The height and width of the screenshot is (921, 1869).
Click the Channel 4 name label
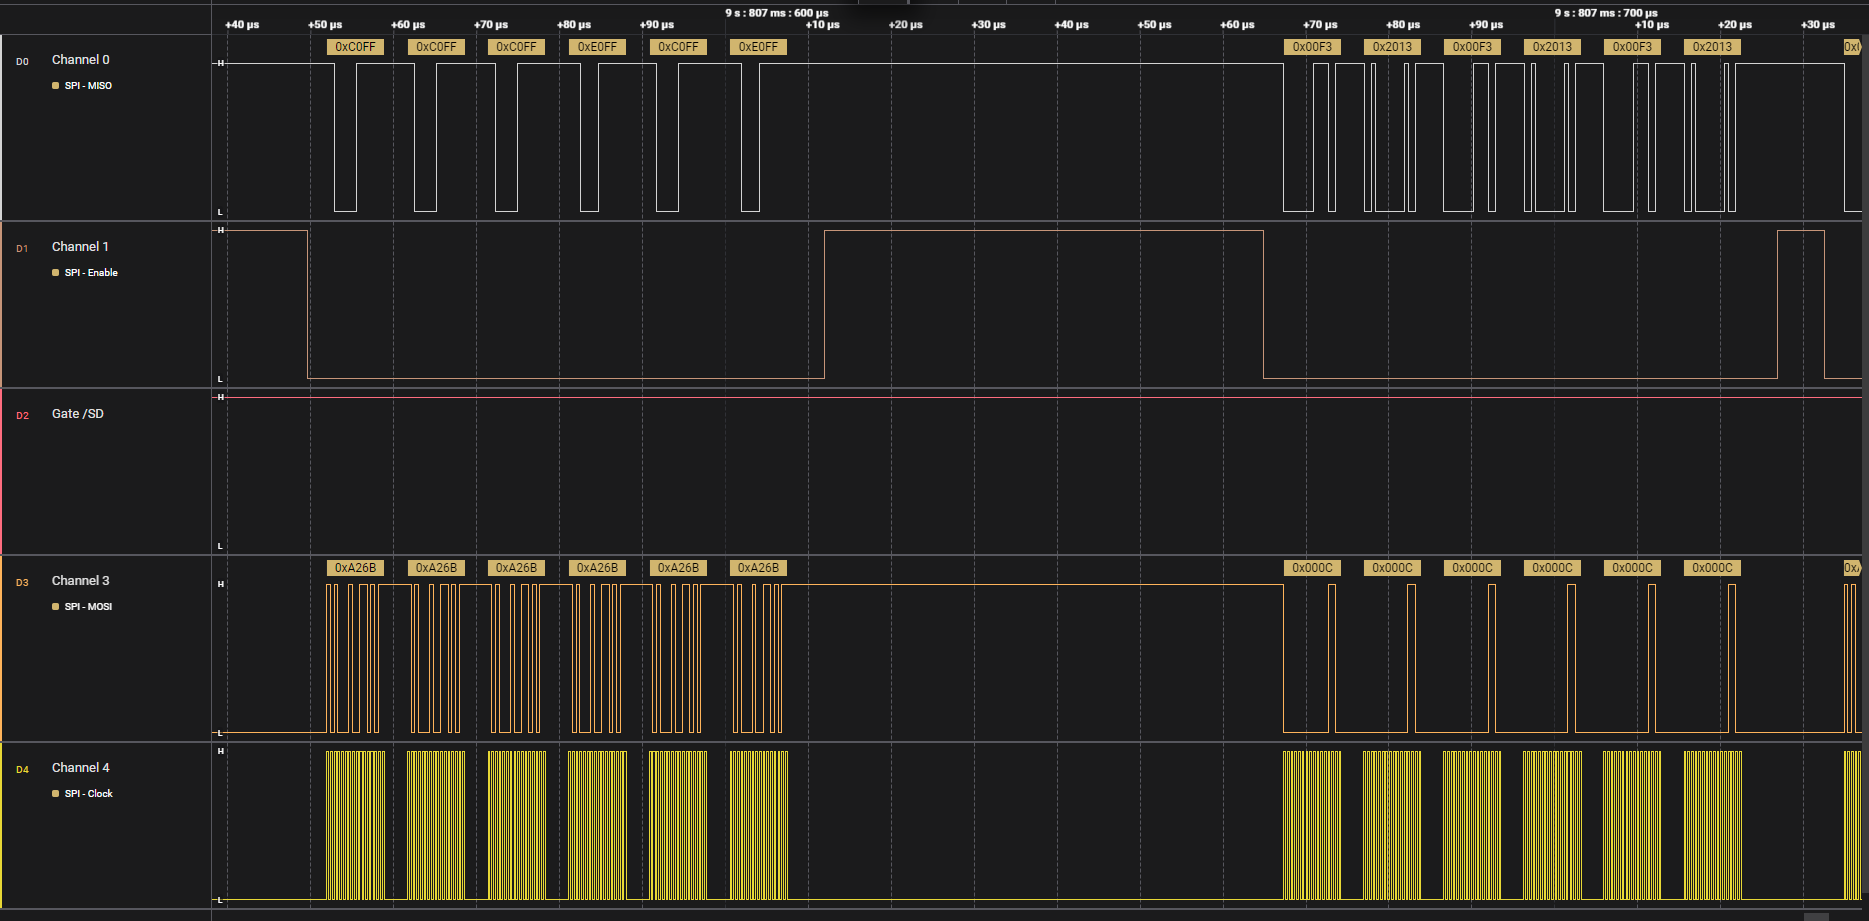pos(80,768)
